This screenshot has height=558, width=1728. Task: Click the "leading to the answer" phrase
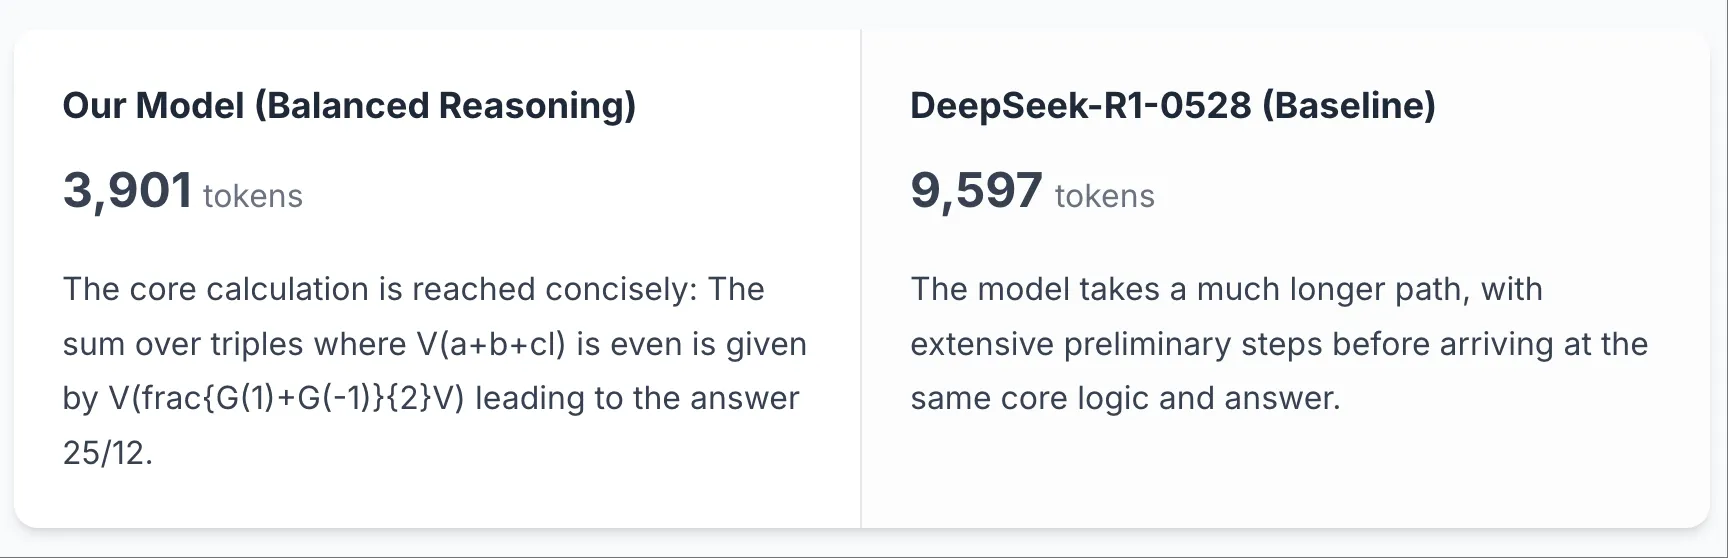point(637,398)
